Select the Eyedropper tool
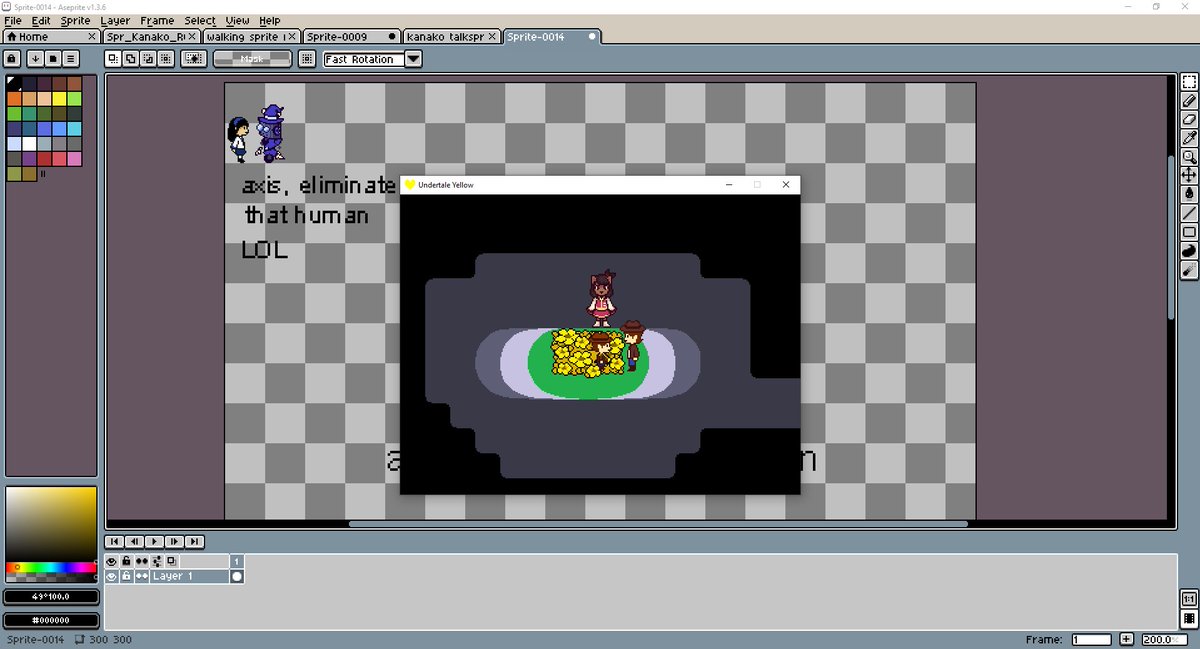This screenshot has width=1200, height=649. click(x=1189, y=138)
